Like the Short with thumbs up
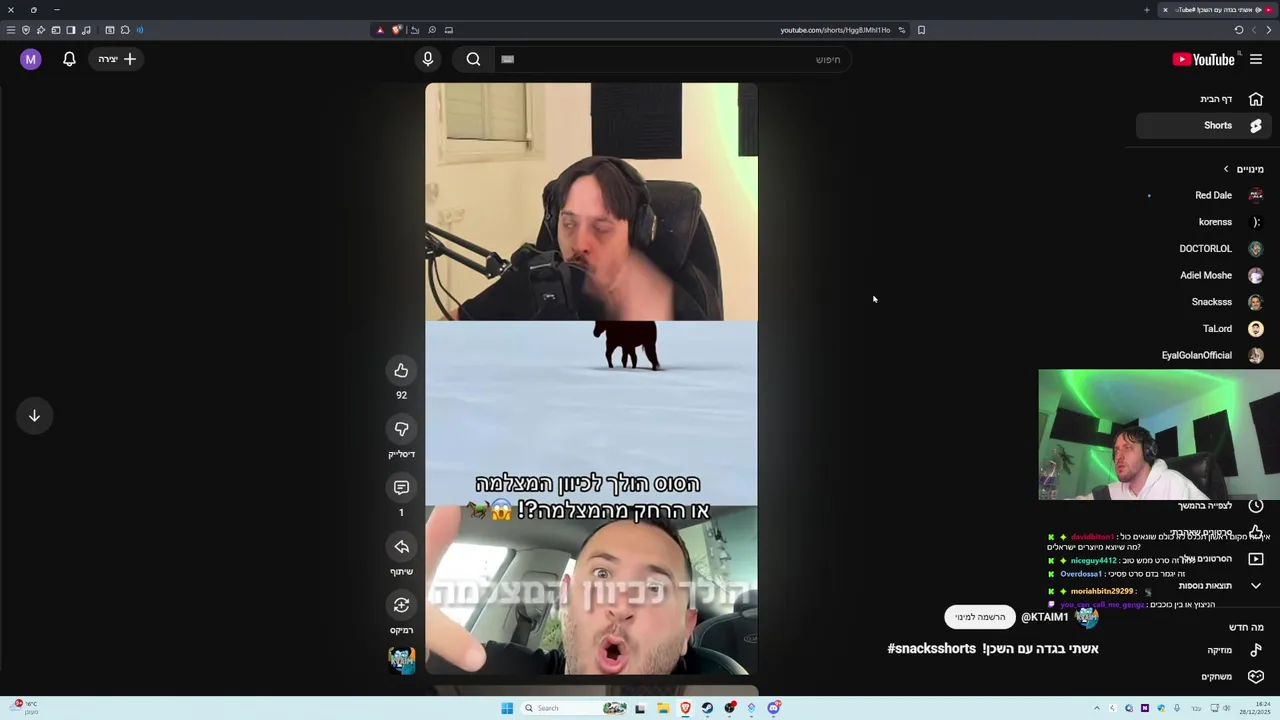 pos(401,371)
